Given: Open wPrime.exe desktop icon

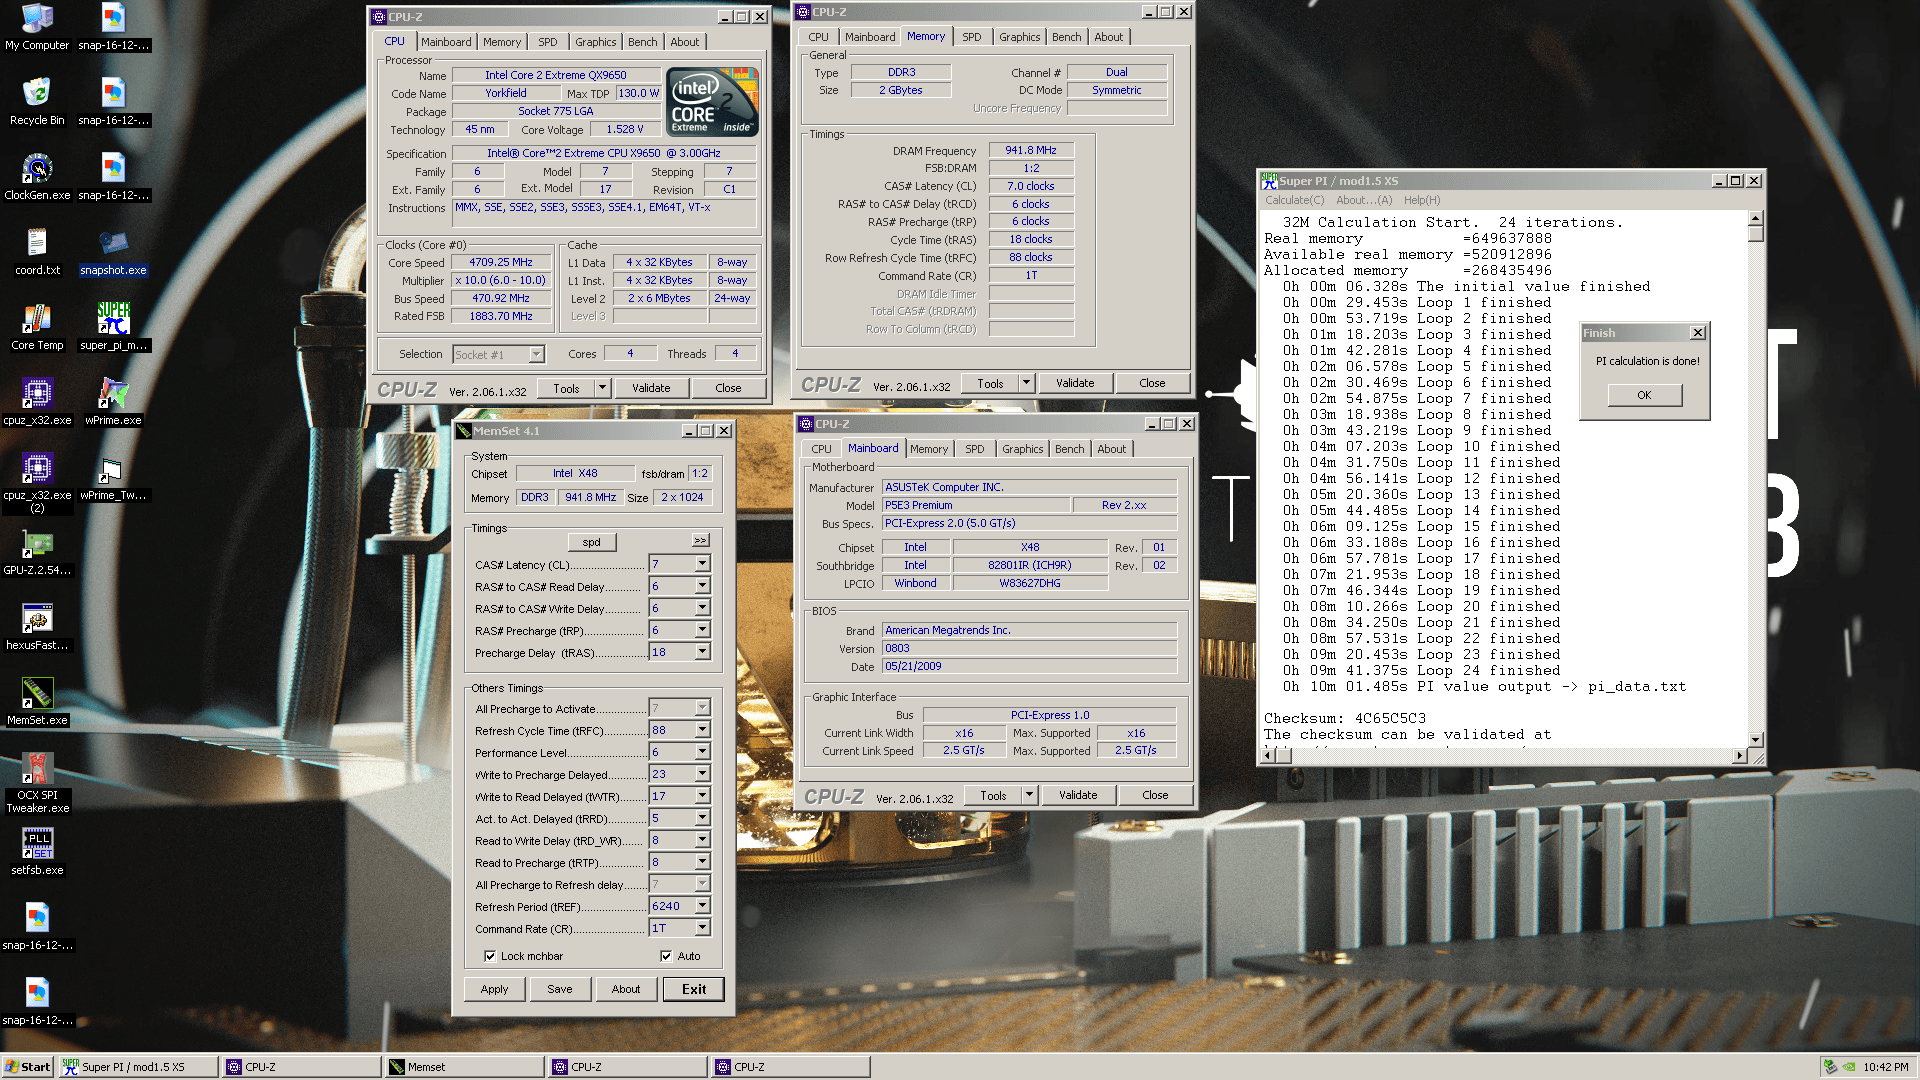Looking at the screenshot, I should coord(113,402).
